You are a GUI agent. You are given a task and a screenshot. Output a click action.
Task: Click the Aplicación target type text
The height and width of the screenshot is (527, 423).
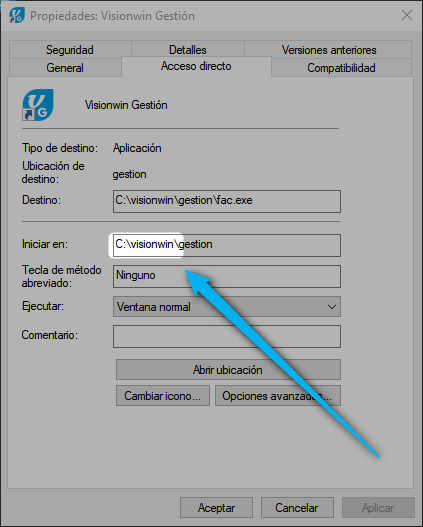[137, 148]
